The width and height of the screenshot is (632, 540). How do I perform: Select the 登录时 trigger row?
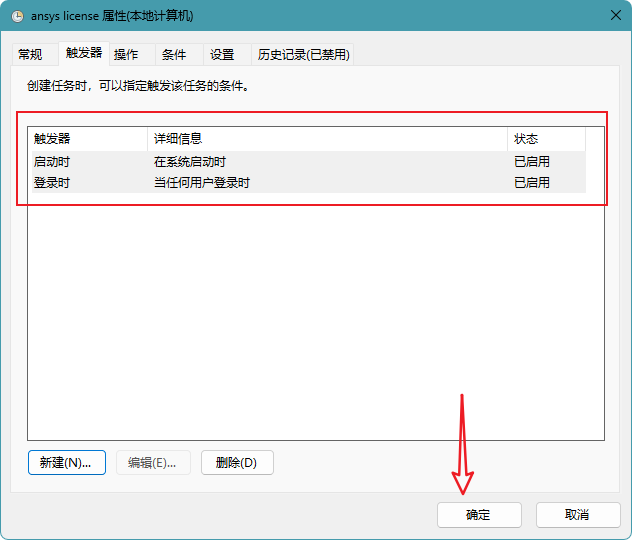309,183
